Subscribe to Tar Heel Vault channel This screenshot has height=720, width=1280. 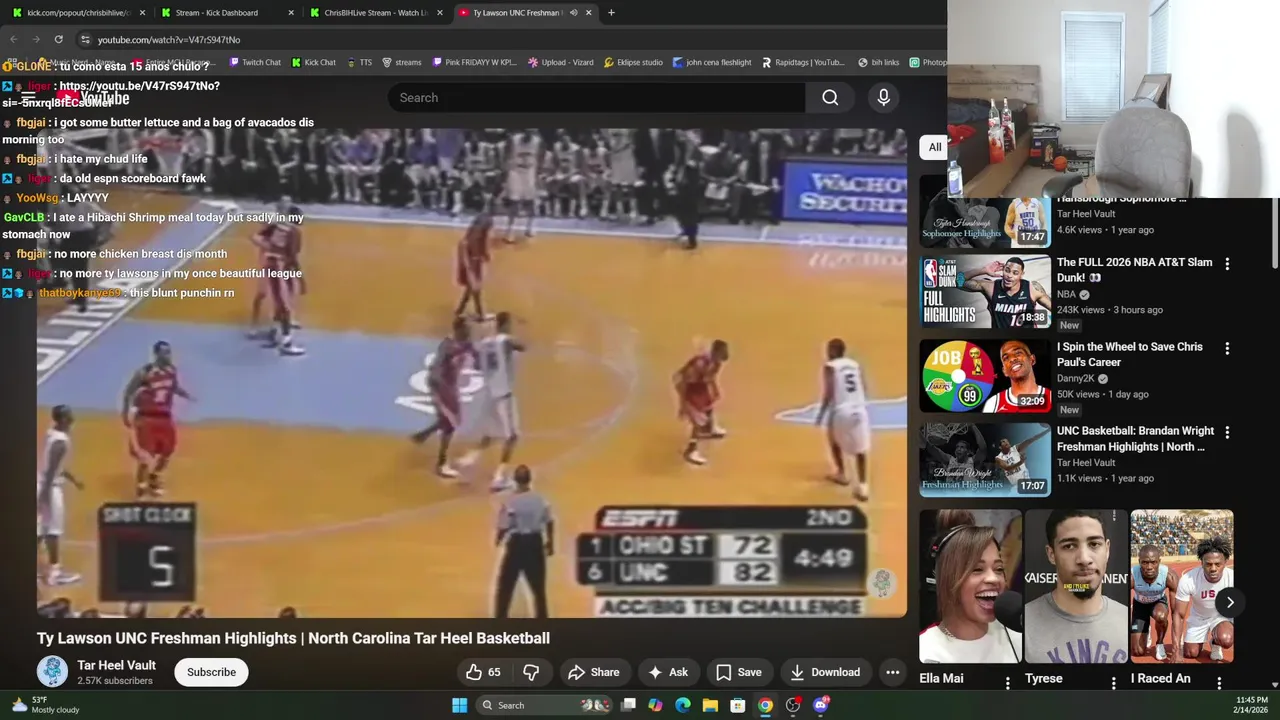(211, 672)
